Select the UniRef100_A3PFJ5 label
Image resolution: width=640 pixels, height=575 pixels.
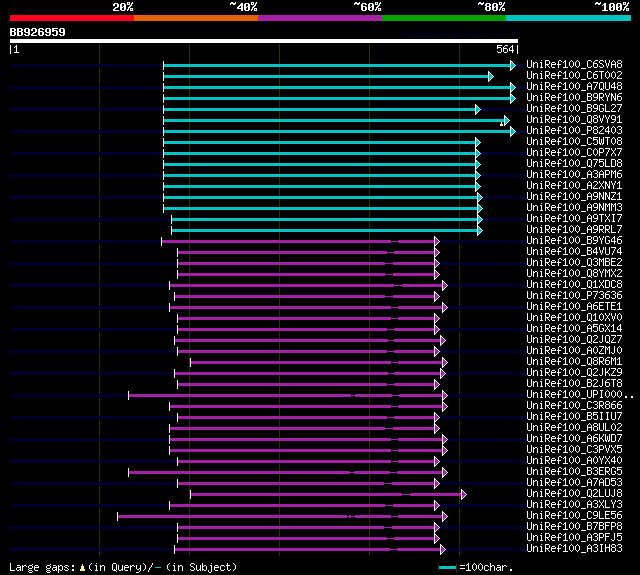pyautogui.click(x=574, y=538)
